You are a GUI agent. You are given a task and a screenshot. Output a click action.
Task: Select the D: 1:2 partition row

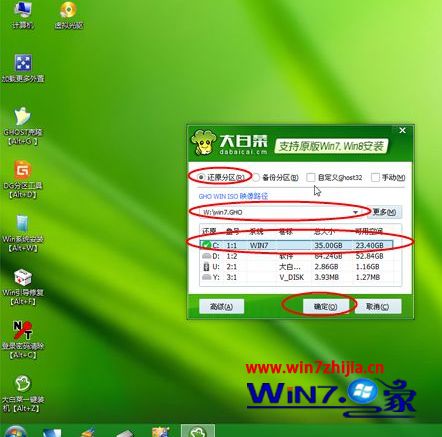coord(297,256)
